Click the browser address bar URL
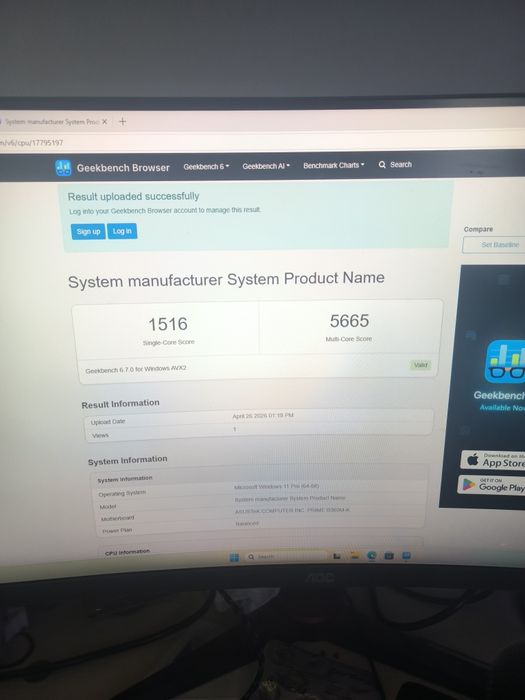The image size is (525, 700). pyautogui.click(x=31, y=143)
